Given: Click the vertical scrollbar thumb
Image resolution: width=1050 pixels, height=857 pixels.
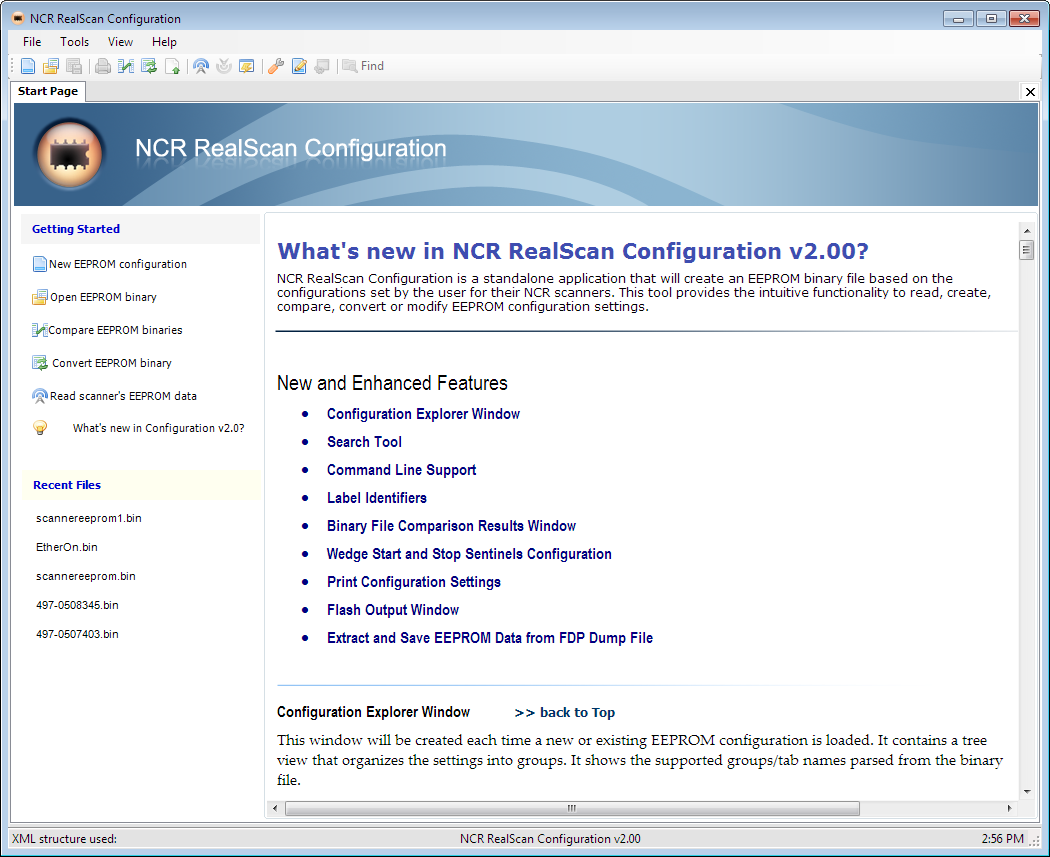Looking at the screenshot, I should click(x=1027, y=250).
